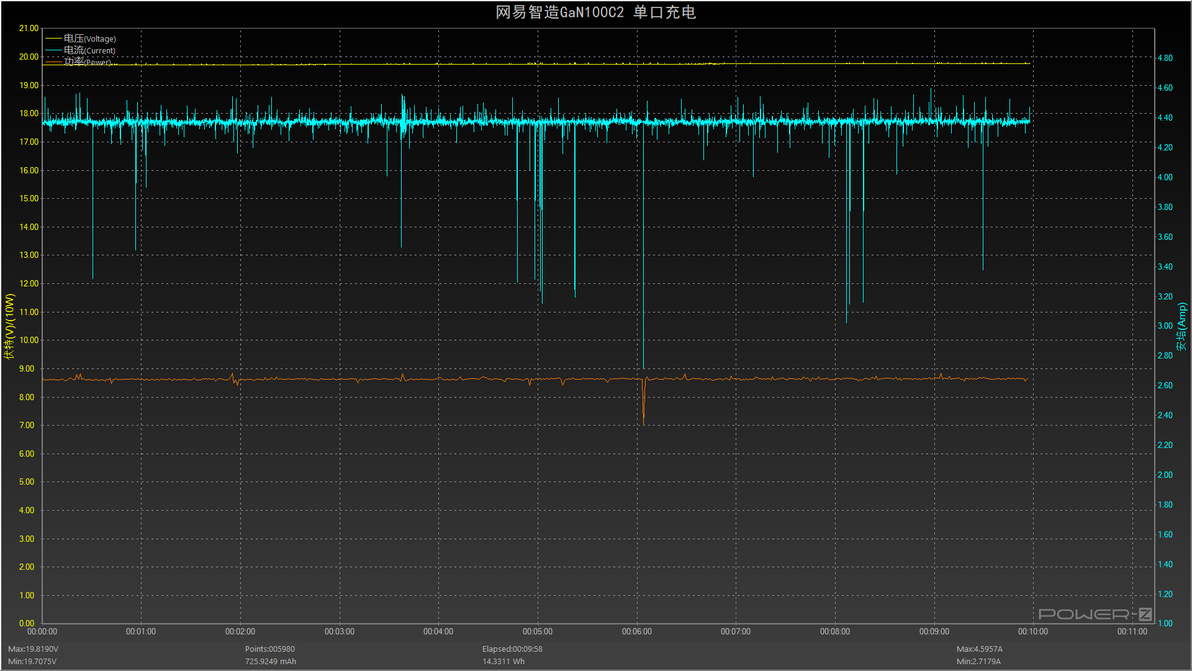This screenshot has width=1192, height=671.
Task: Click the 725.9249 mAh capacity reading
Action: (x=271, y=661)
